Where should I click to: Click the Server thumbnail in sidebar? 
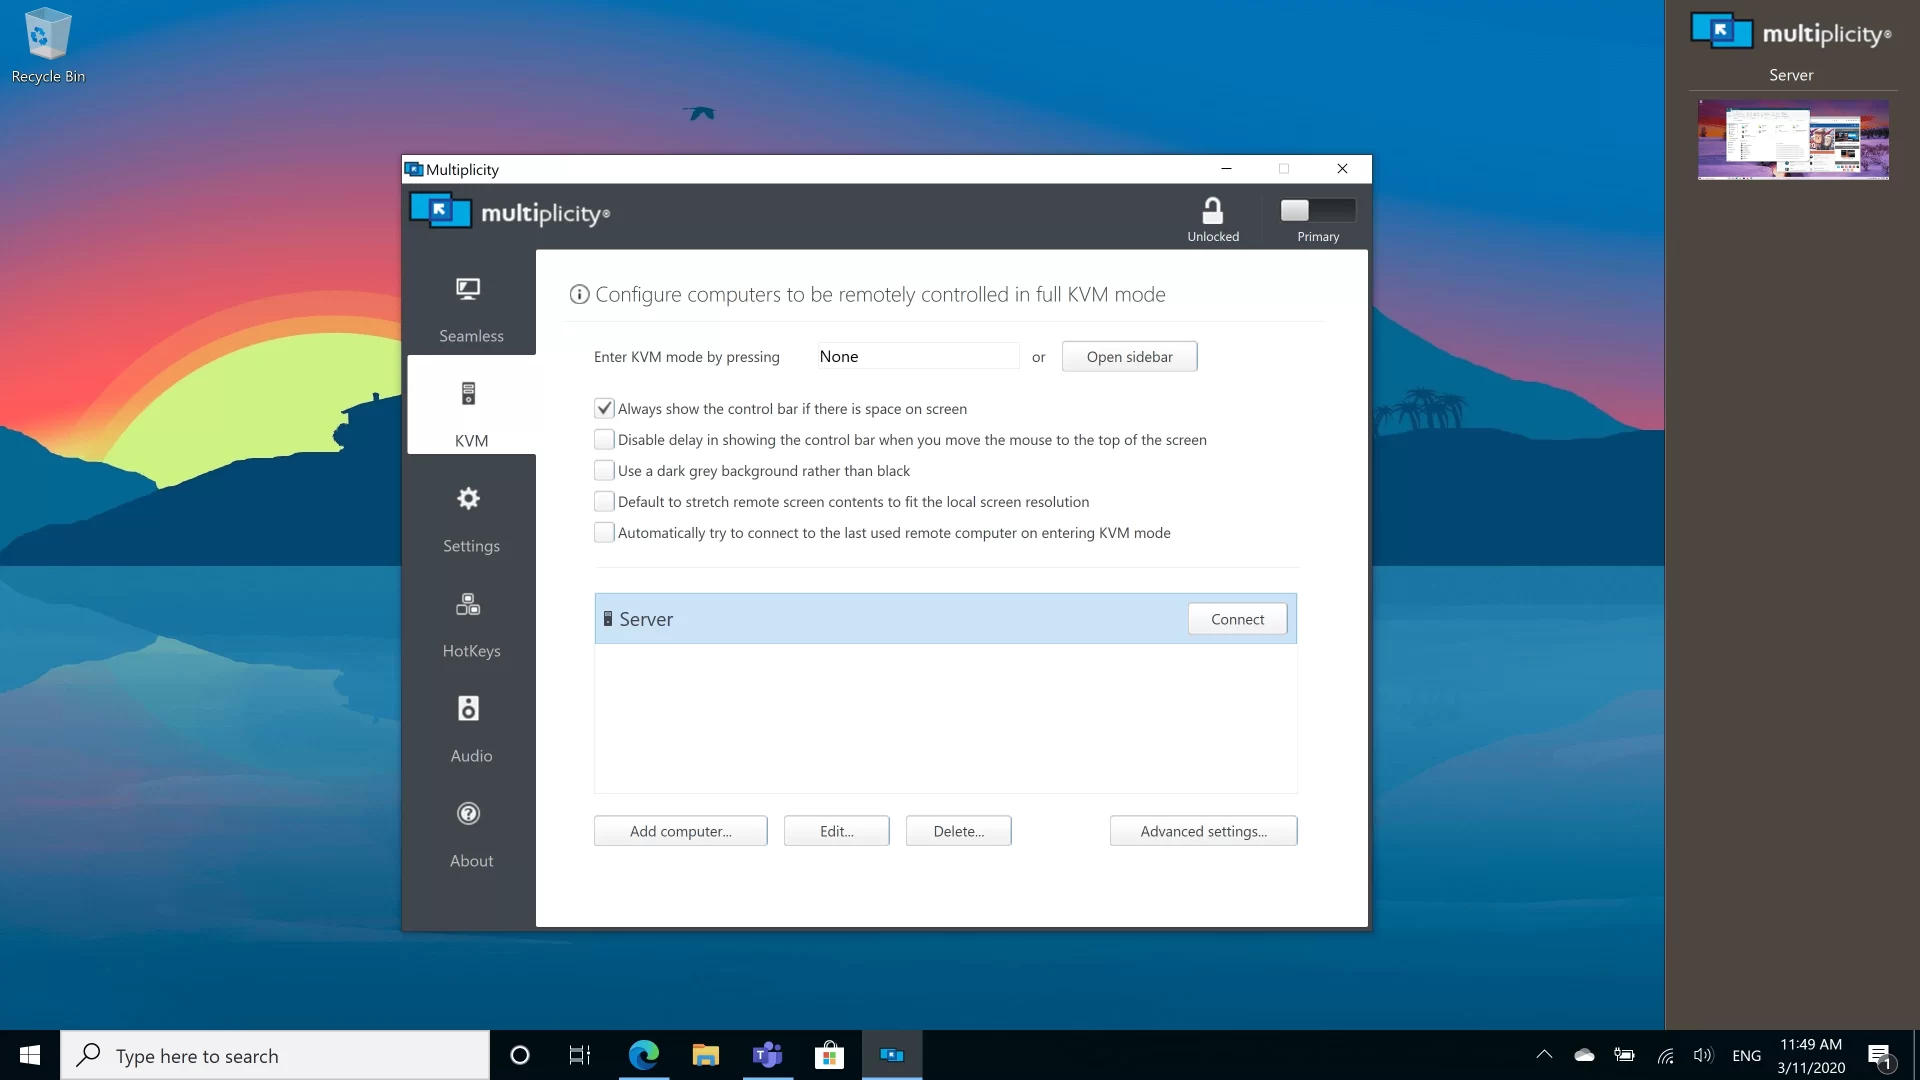tap(1792, 139)
